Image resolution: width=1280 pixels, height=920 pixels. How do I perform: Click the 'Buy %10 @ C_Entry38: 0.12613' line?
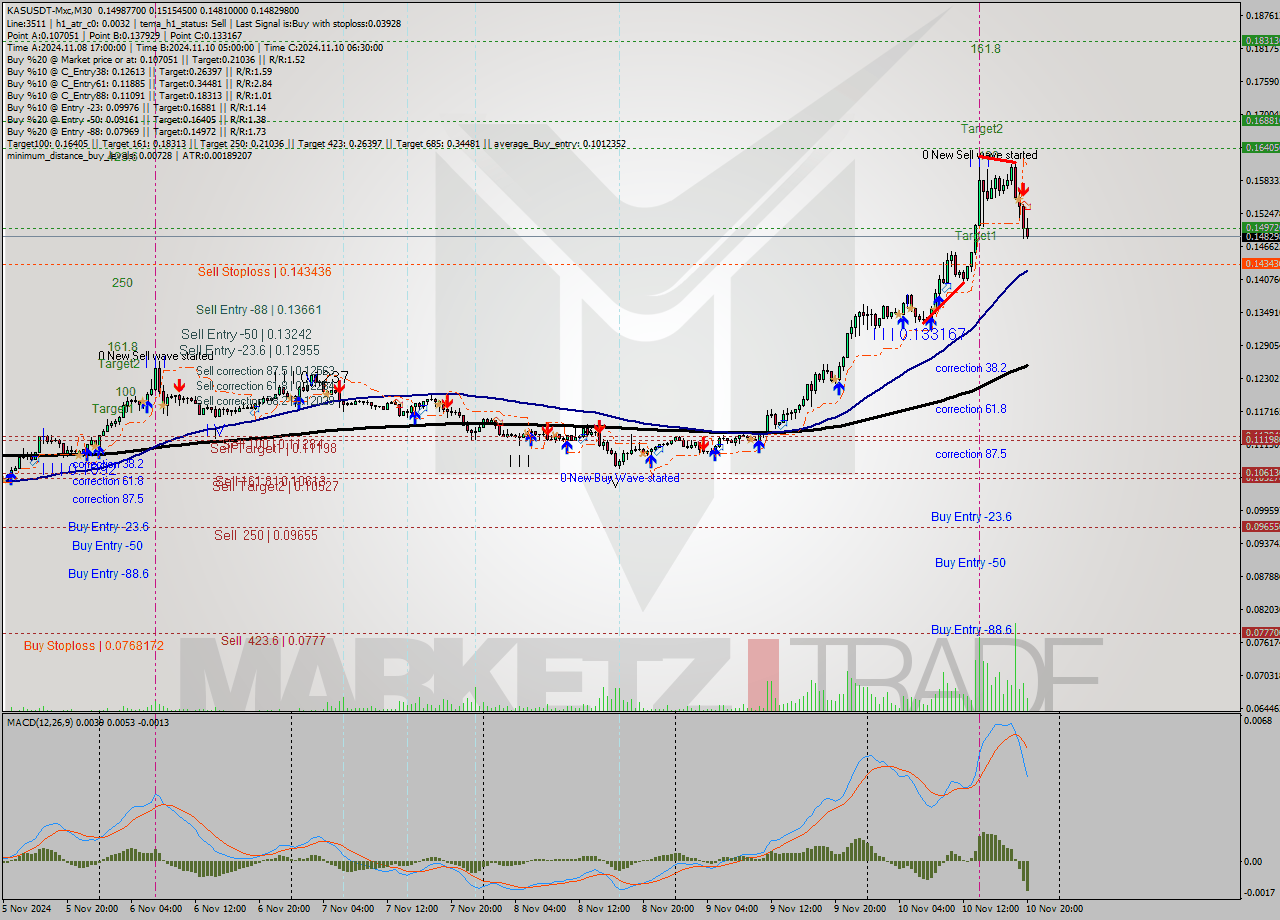(139, 72)
